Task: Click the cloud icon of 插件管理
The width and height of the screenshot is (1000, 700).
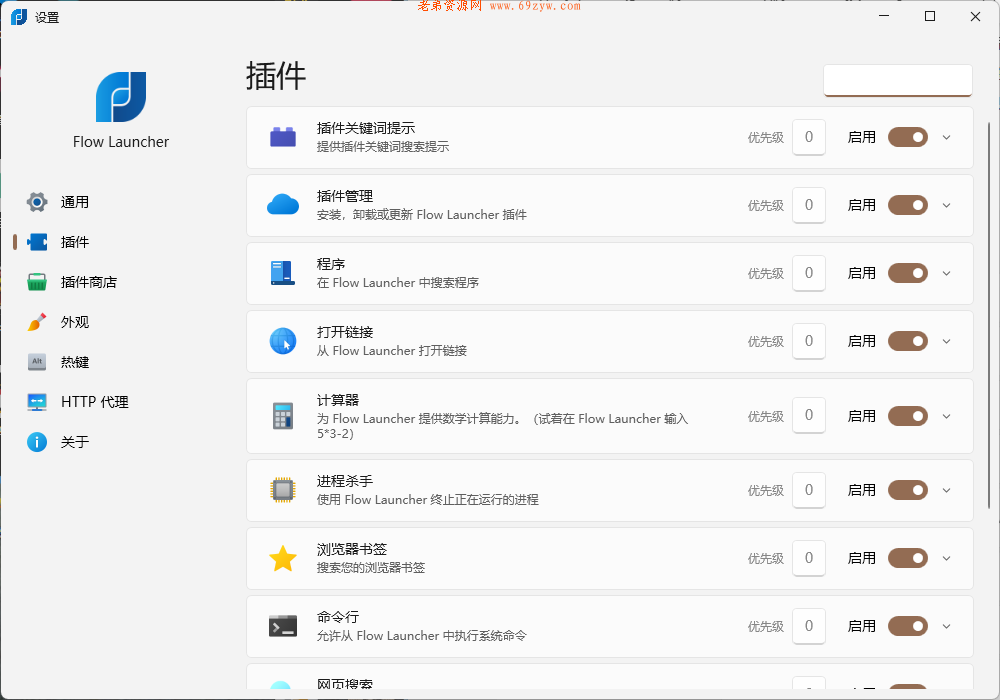Action: pyautogui.click(x=283, y=205)
